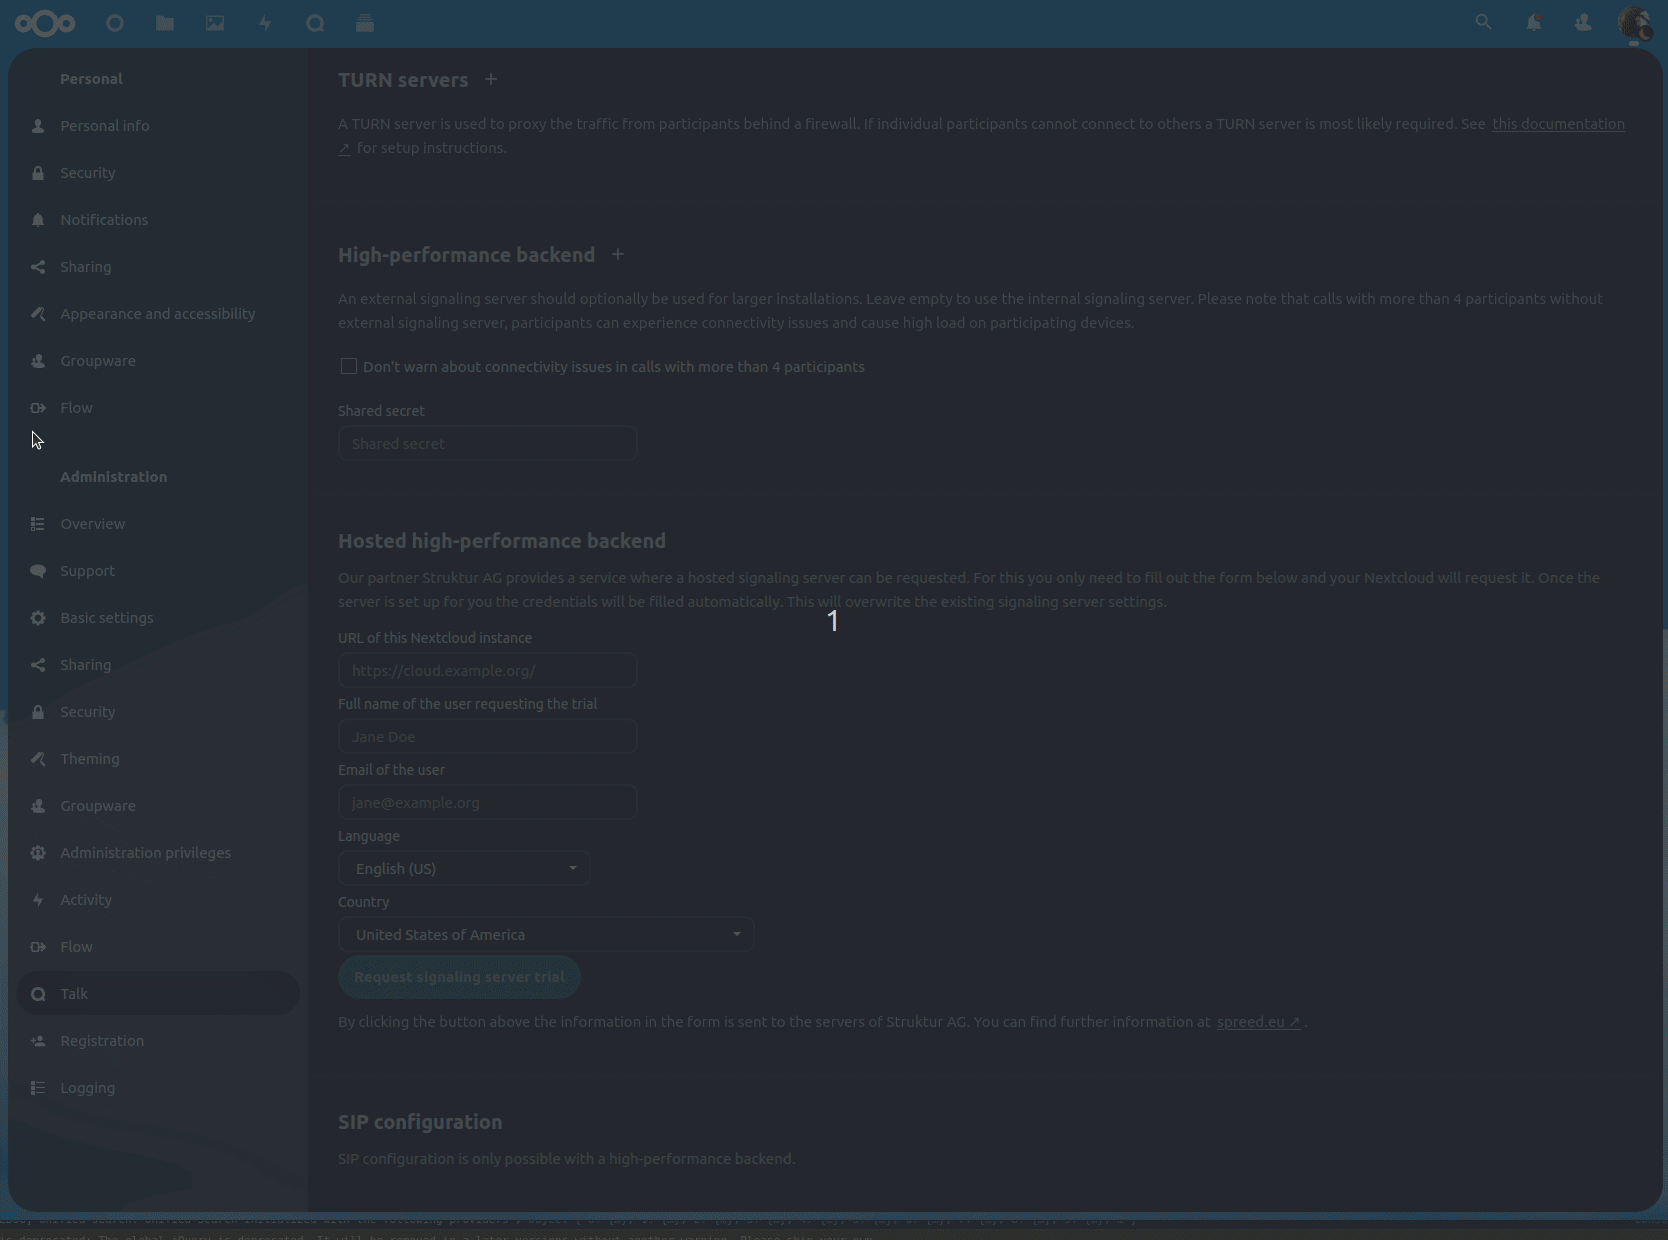
Task: Click the Notifications bell sidebar icon
Action: pyautogui.click(x=38, y=220)
